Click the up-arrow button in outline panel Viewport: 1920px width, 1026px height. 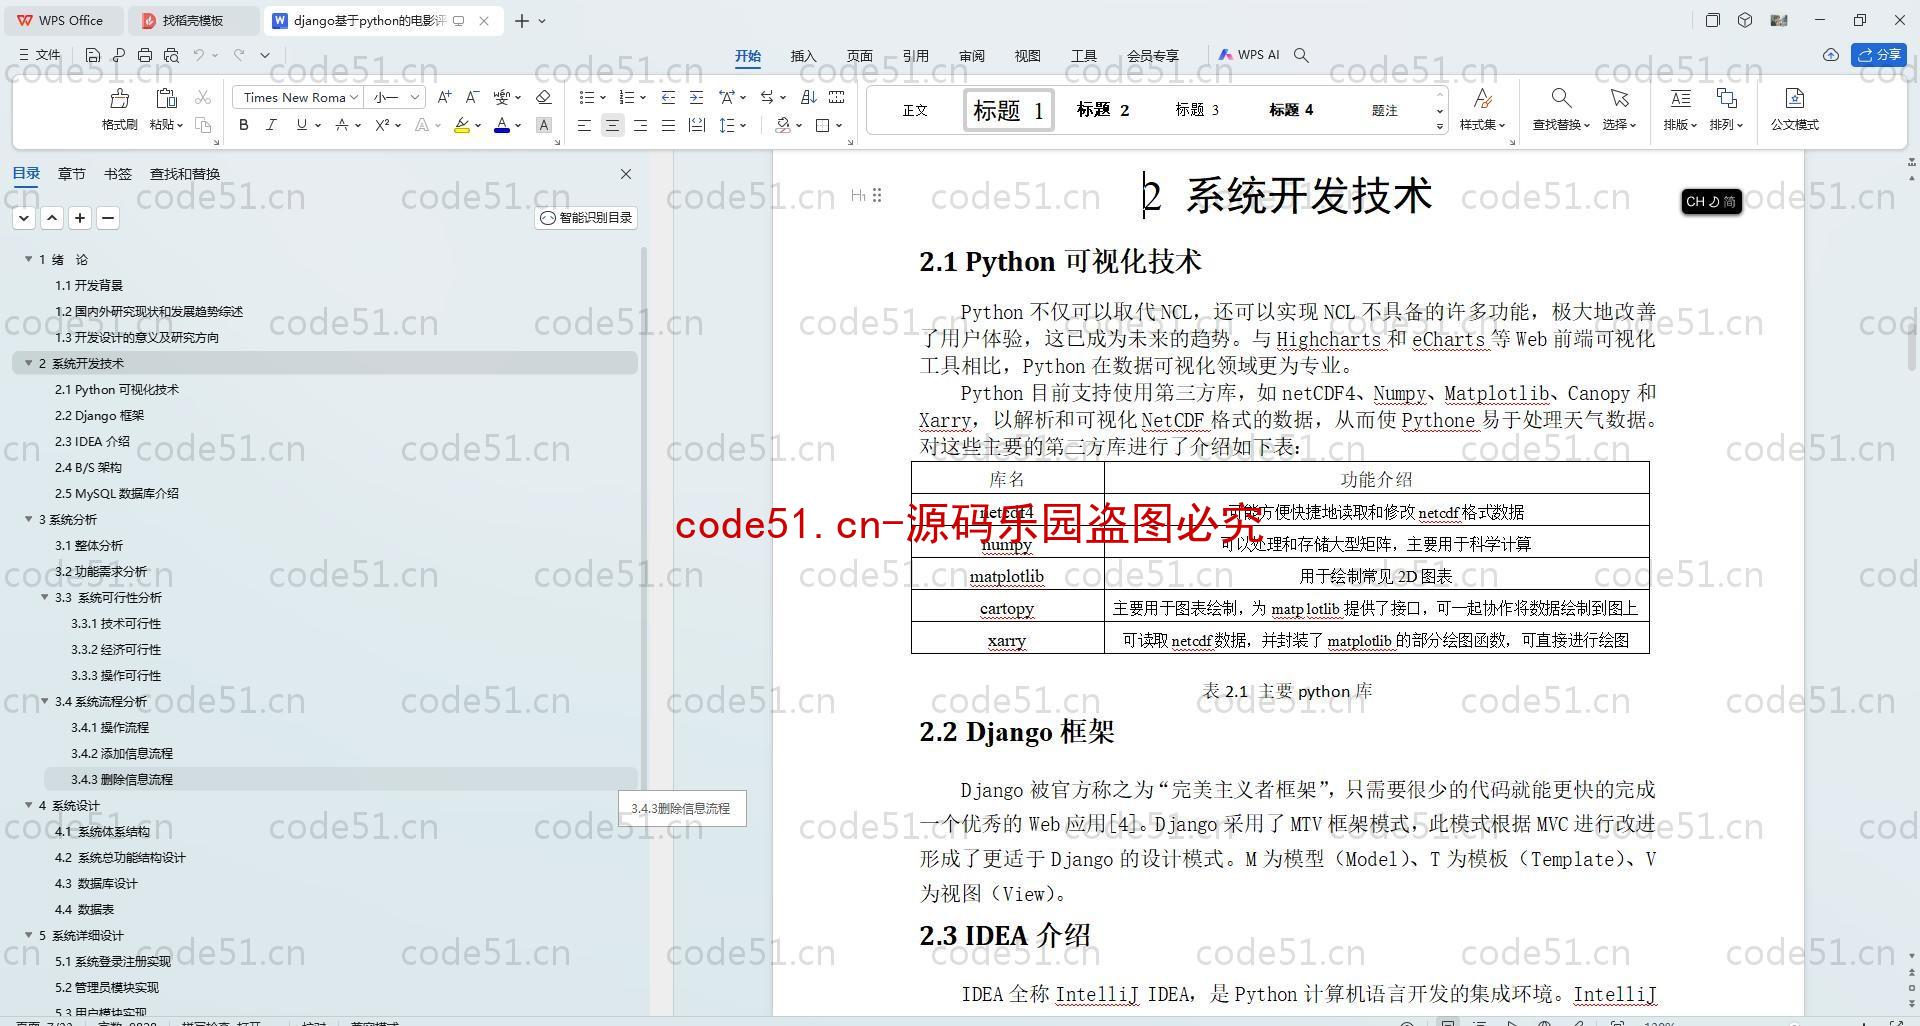pyautogui.click(x=52, y=218)
